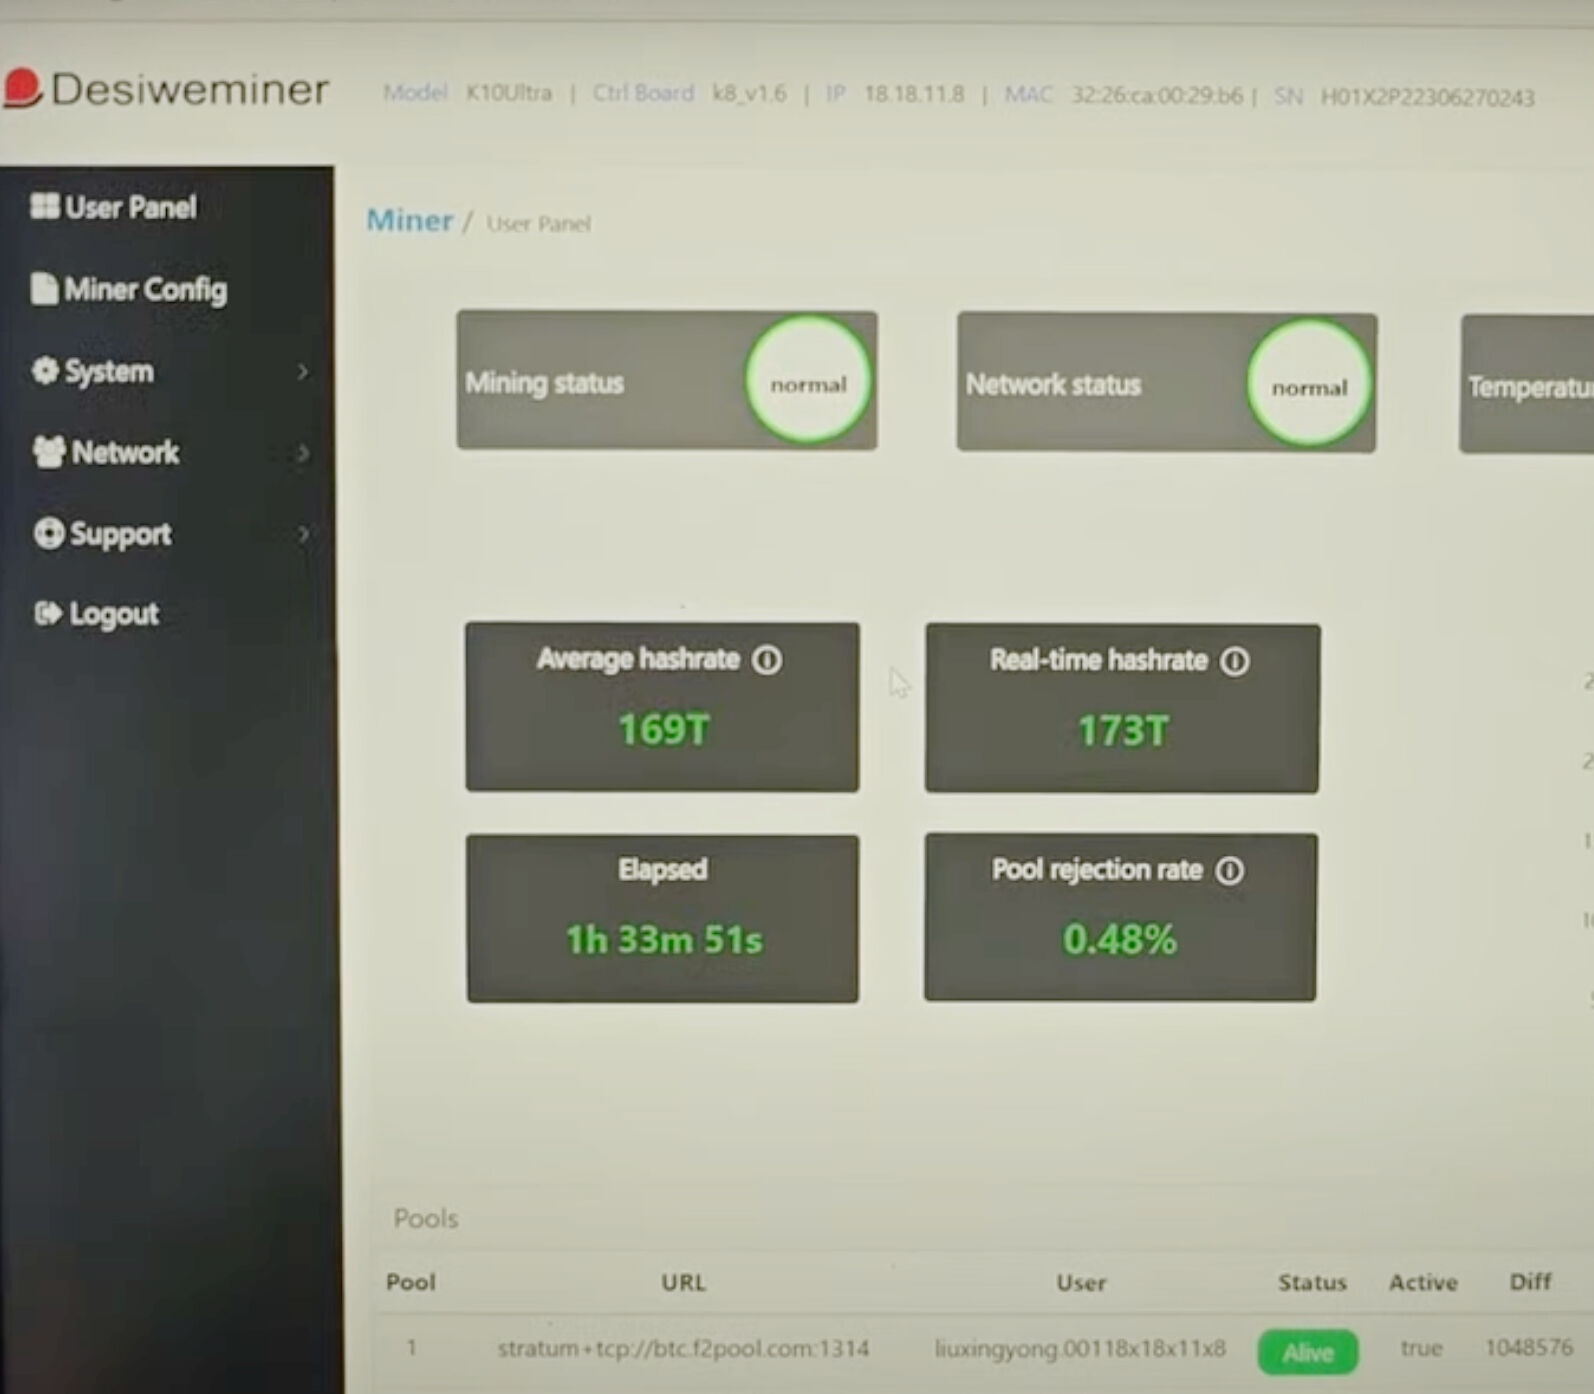Click the System gear icon

point(45,370)
